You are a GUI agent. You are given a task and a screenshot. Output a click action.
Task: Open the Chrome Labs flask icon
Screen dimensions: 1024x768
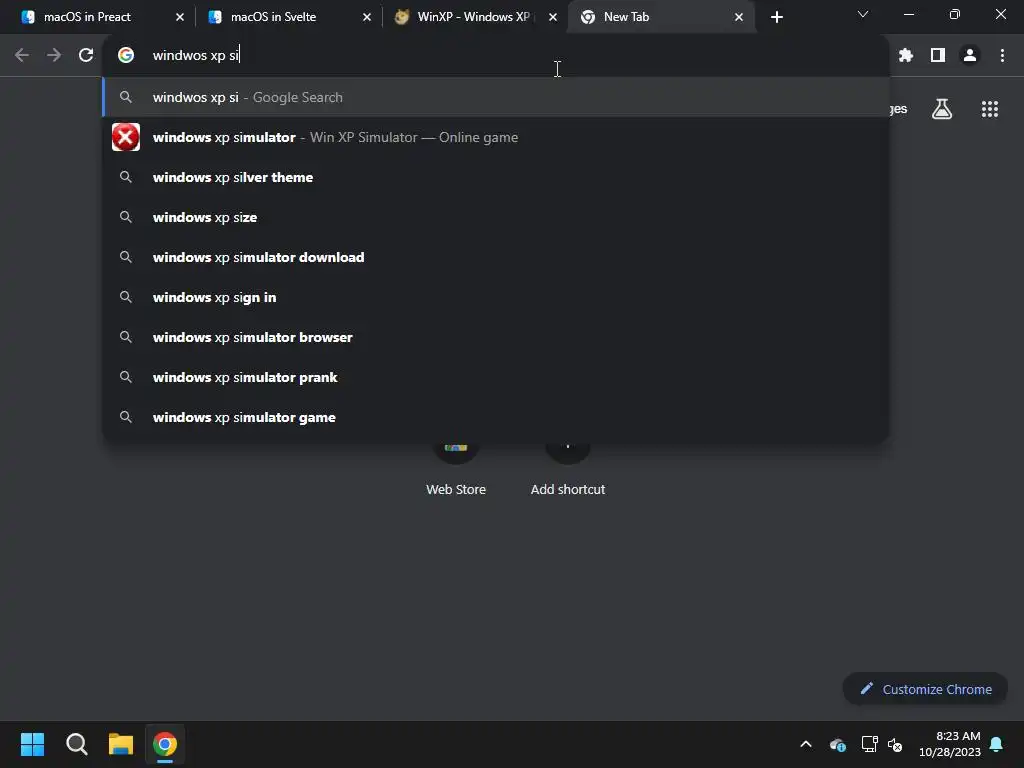[942, 109]
